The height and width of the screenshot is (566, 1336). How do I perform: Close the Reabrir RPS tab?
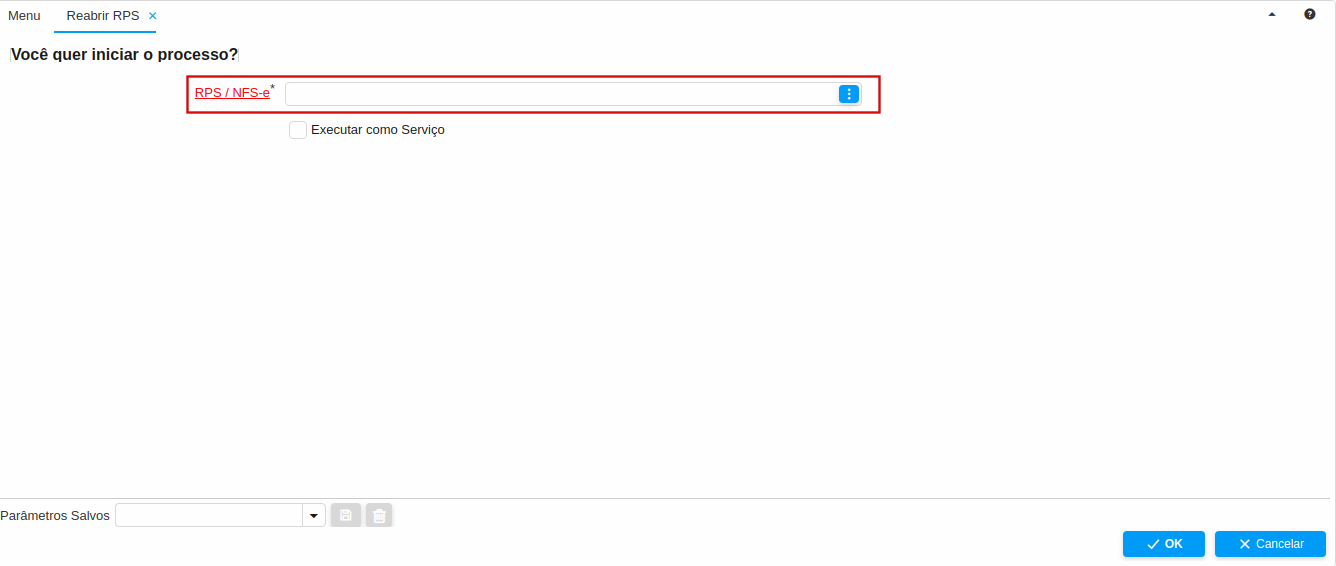pyautogui.click(x=152, y=16)
